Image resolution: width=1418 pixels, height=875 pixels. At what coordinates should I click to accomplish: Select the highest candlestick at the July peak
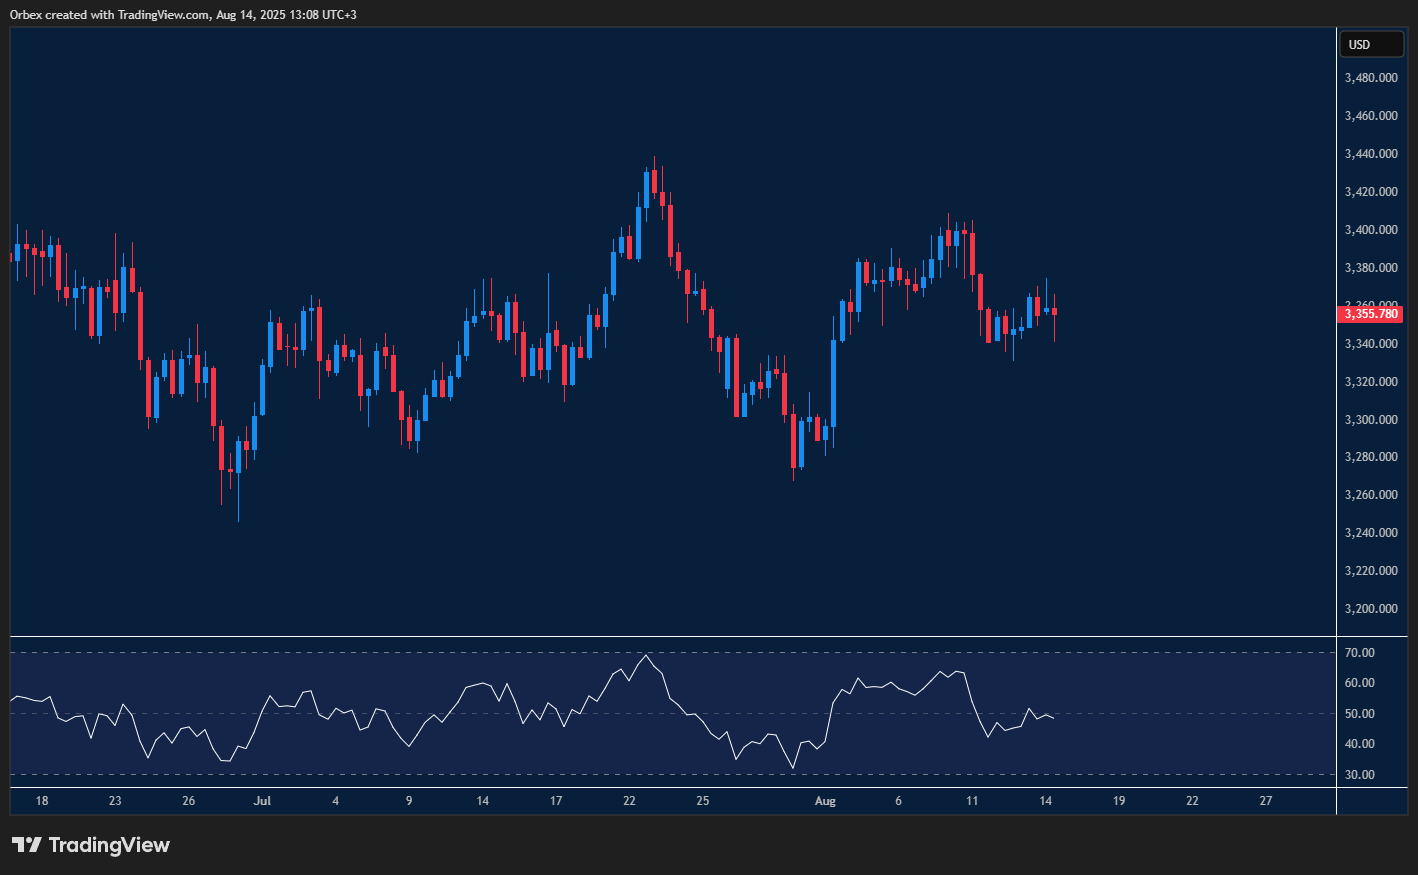[654, 181]
